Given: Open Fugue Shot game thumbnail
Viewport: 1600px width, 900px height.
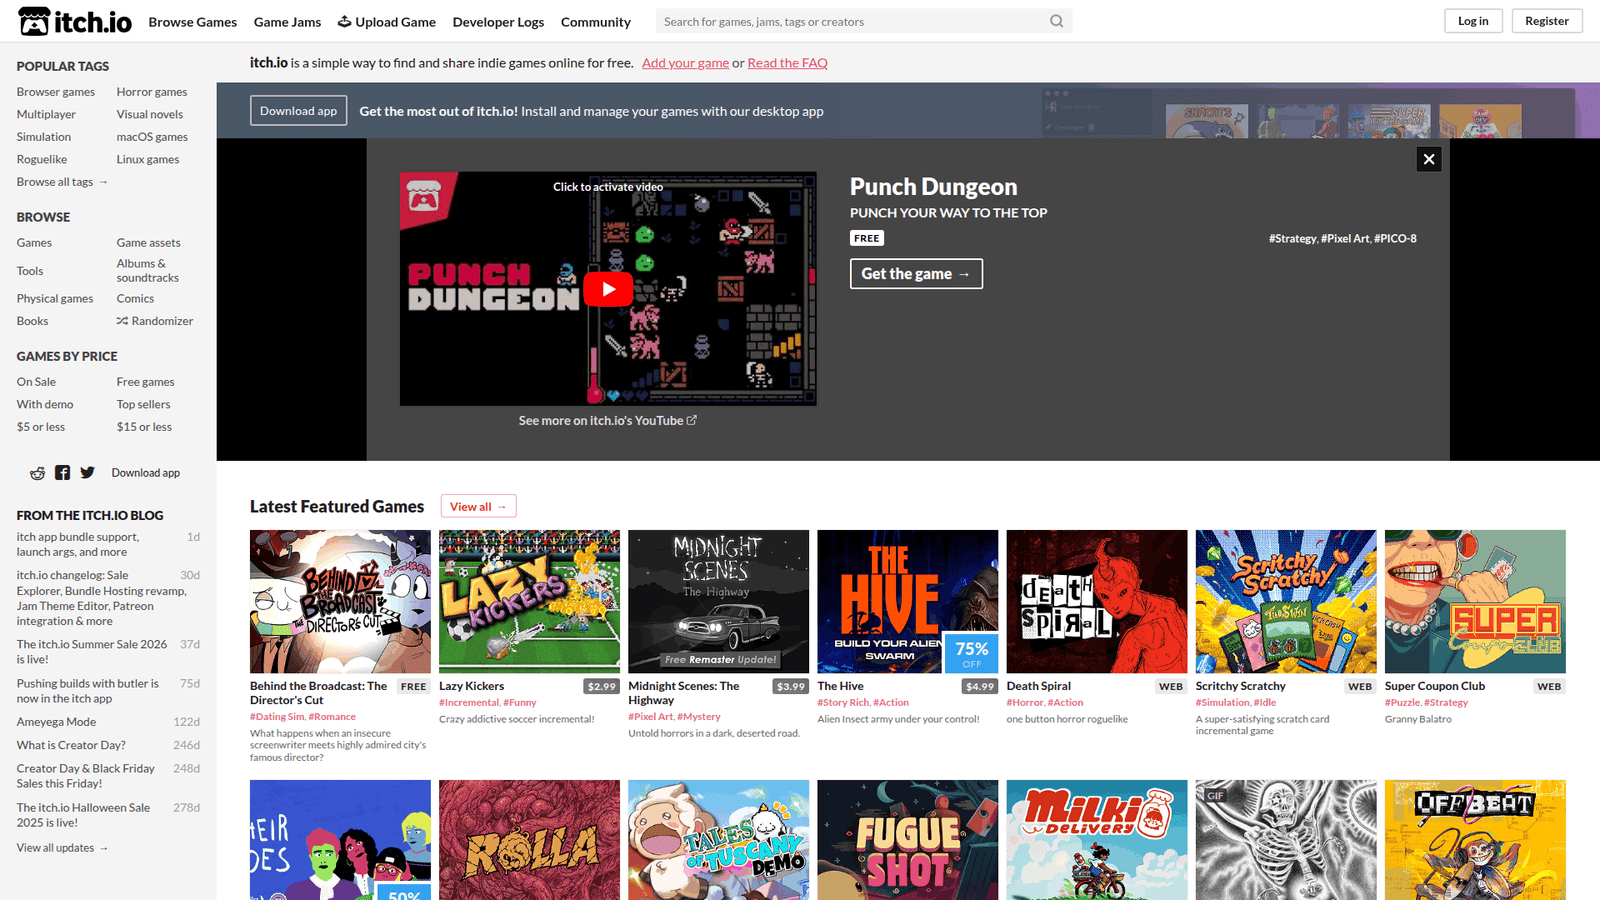Looking at the screenshot, I should (x=907, y=840).
